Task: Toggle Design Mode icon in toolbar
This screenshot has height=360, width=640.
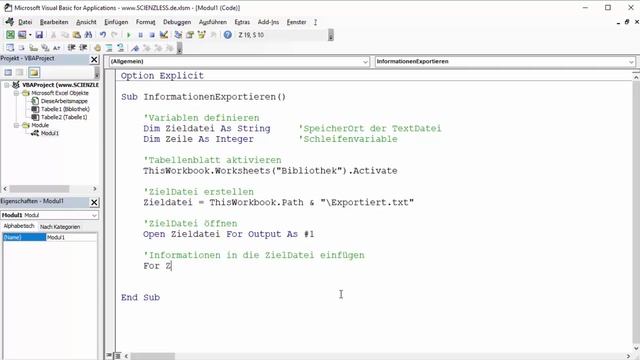Action: (x=164, y=35)
